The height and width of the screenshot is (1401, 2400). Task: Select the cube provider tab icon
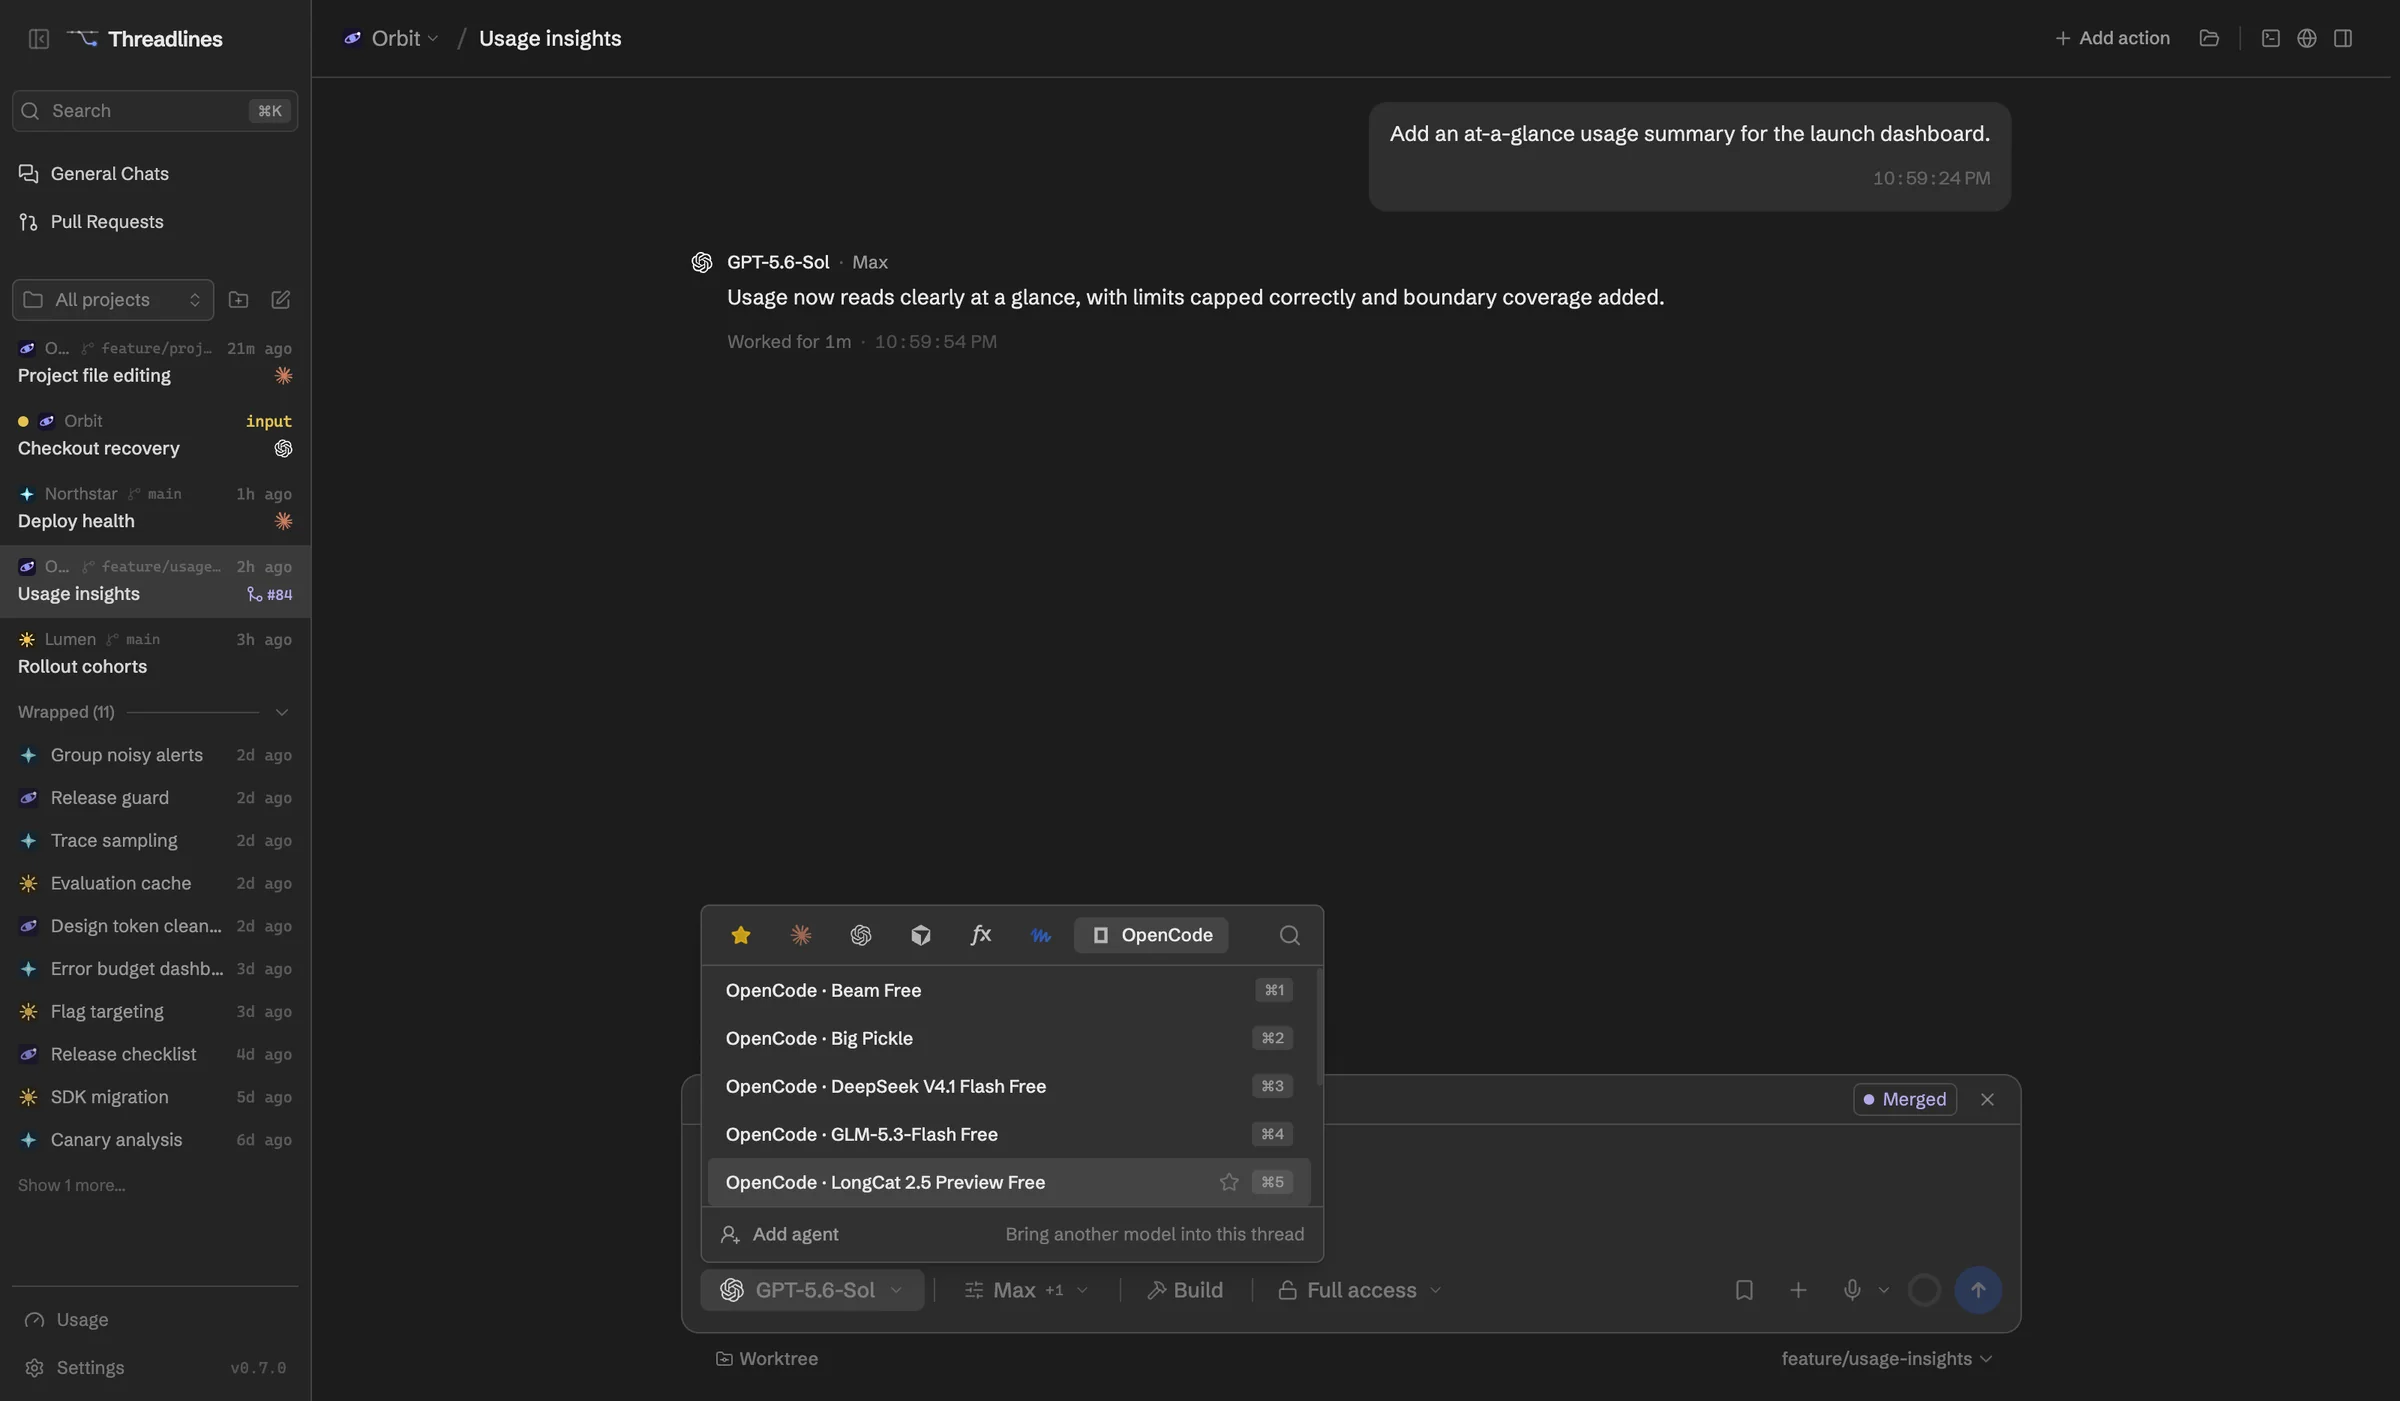pyautogui.click(x=921, y=935)
